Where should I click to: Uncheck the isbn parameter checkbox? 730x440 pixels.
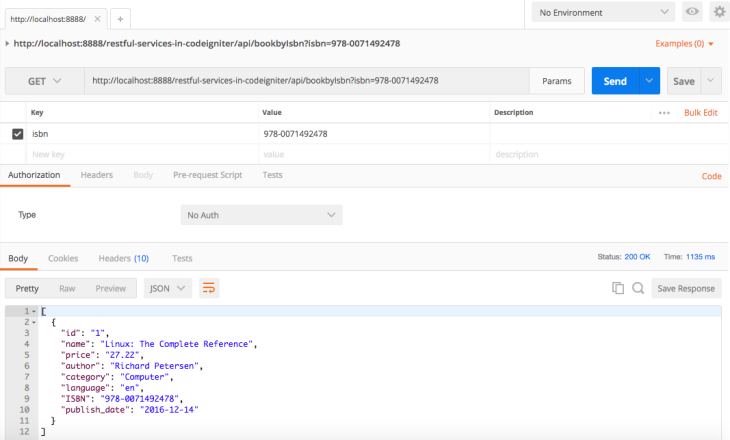(18, 134)
